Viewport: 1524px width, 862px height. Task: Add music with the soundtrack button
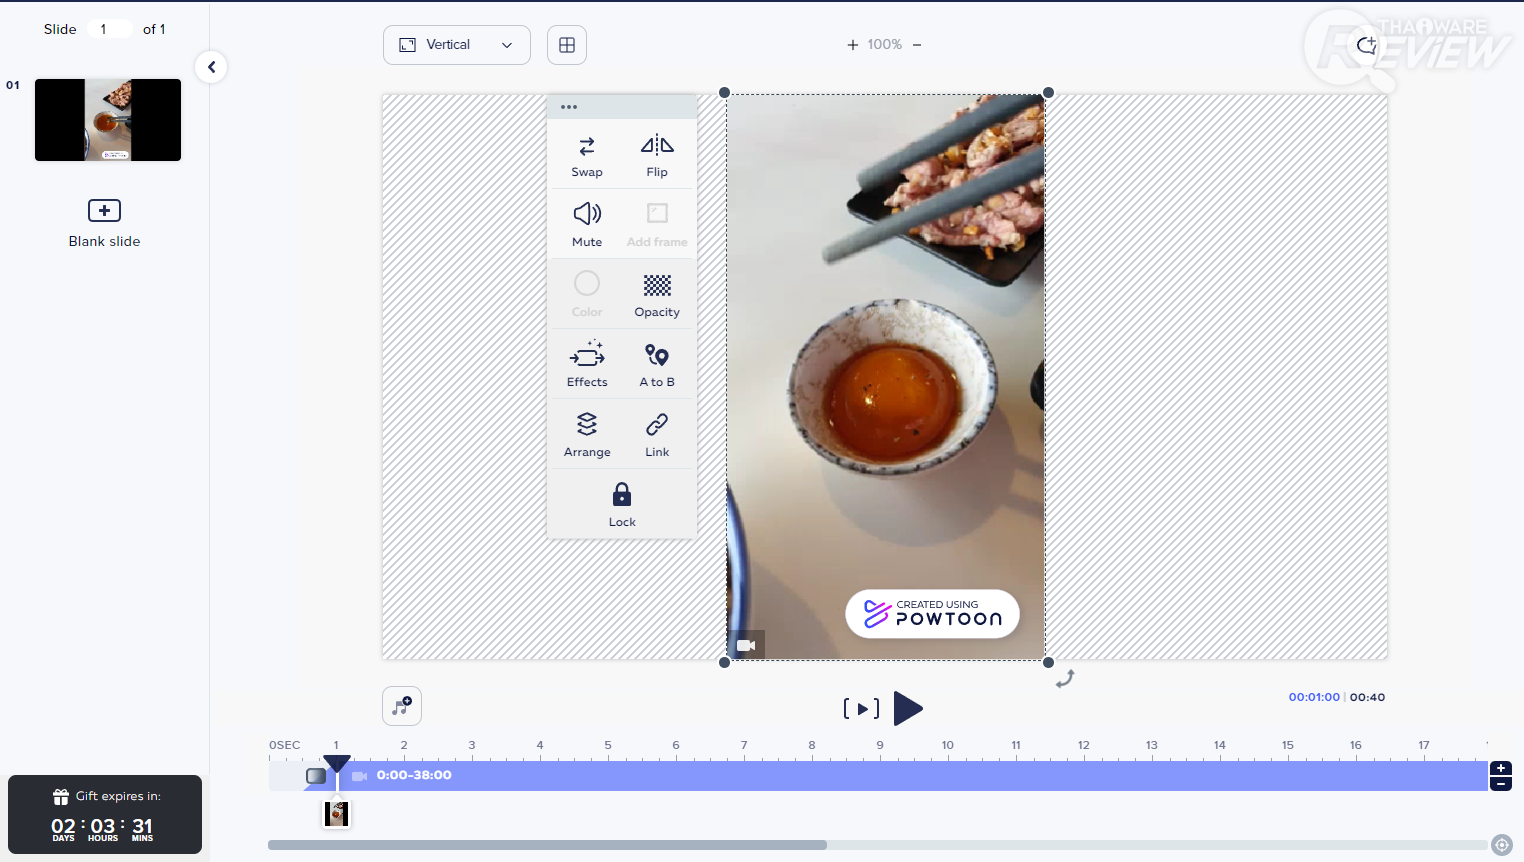[402, 706]
